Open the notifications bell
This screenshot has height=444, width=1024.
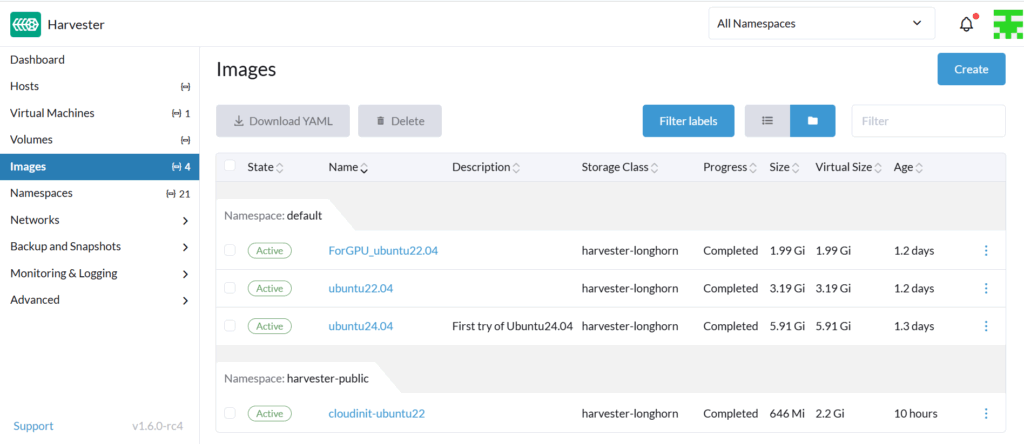point(966,24)
